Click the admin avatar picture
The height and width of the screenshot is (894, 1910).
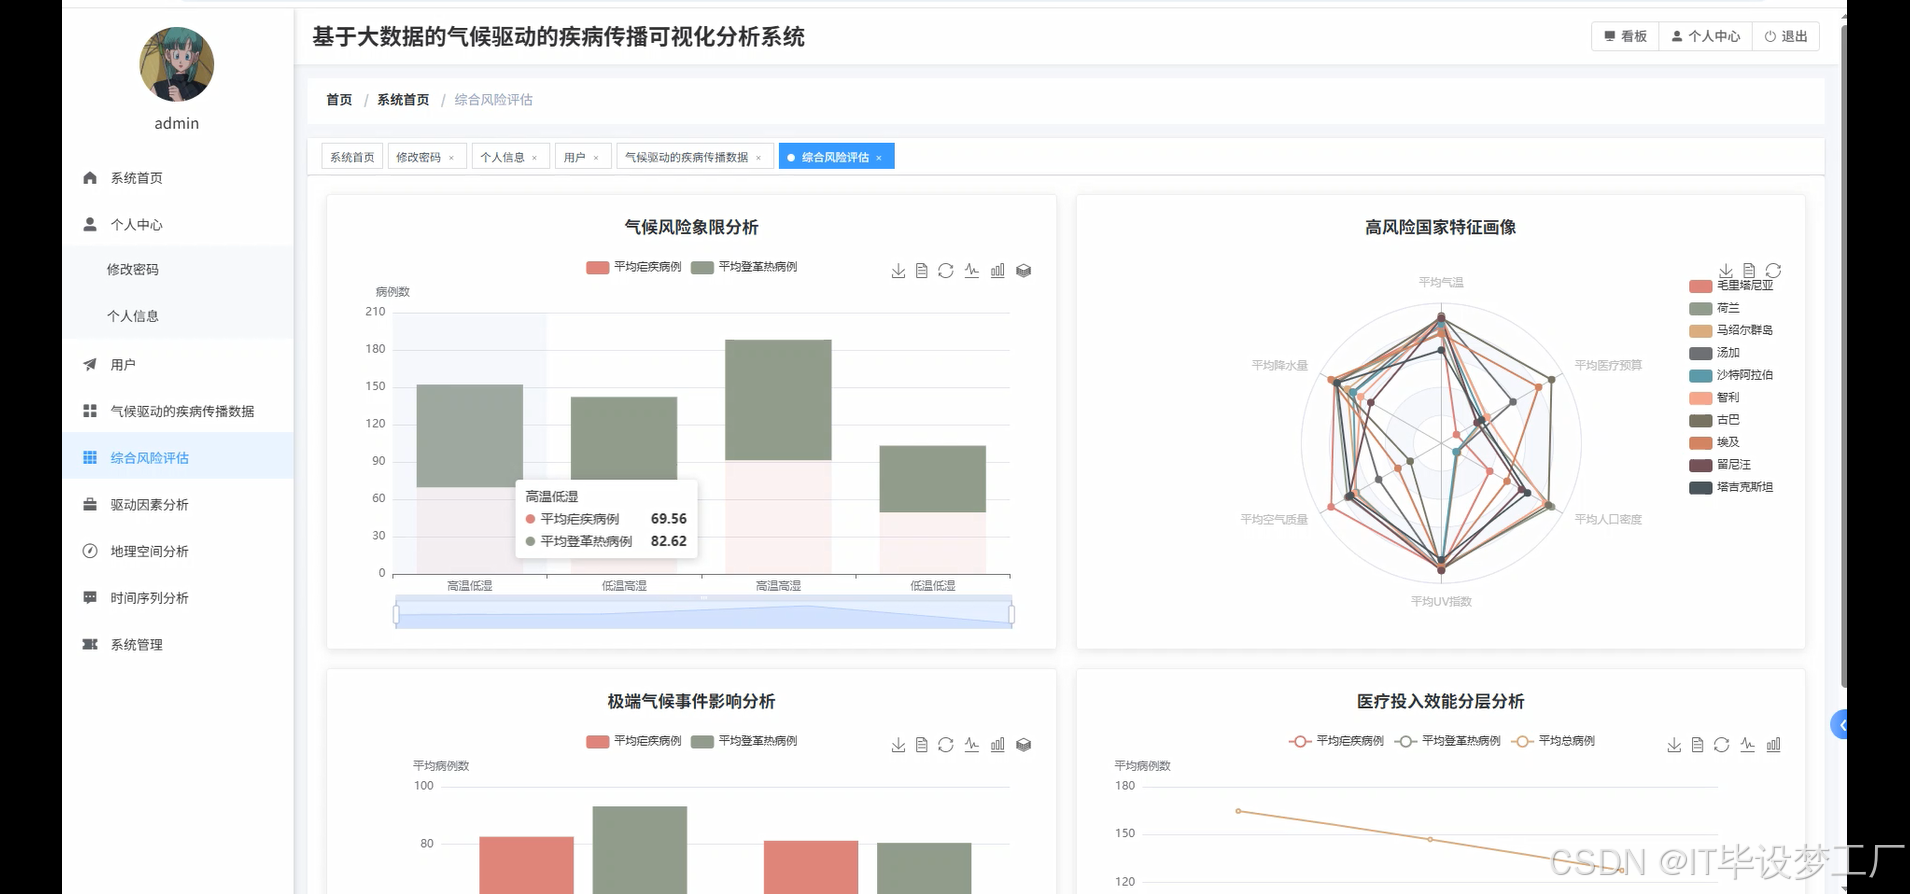point(177,64)
